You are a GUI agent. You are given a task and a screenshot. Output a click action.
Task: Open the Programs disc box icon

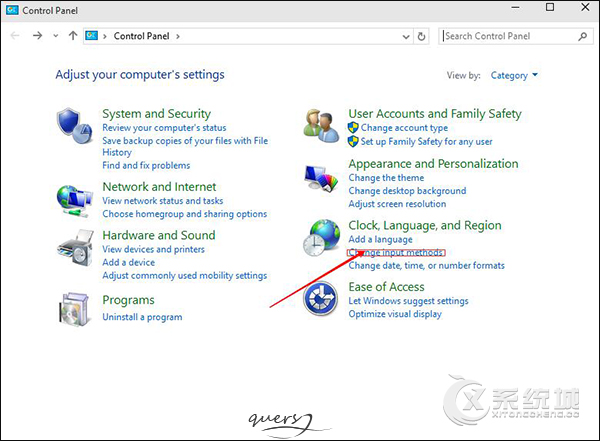pyautogui.click(x=74, y=309)
